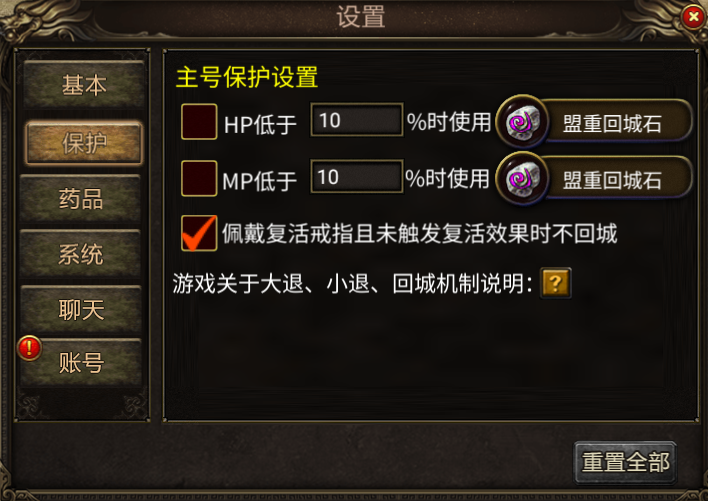Click the HP row return stone icon

pos(522,122)
